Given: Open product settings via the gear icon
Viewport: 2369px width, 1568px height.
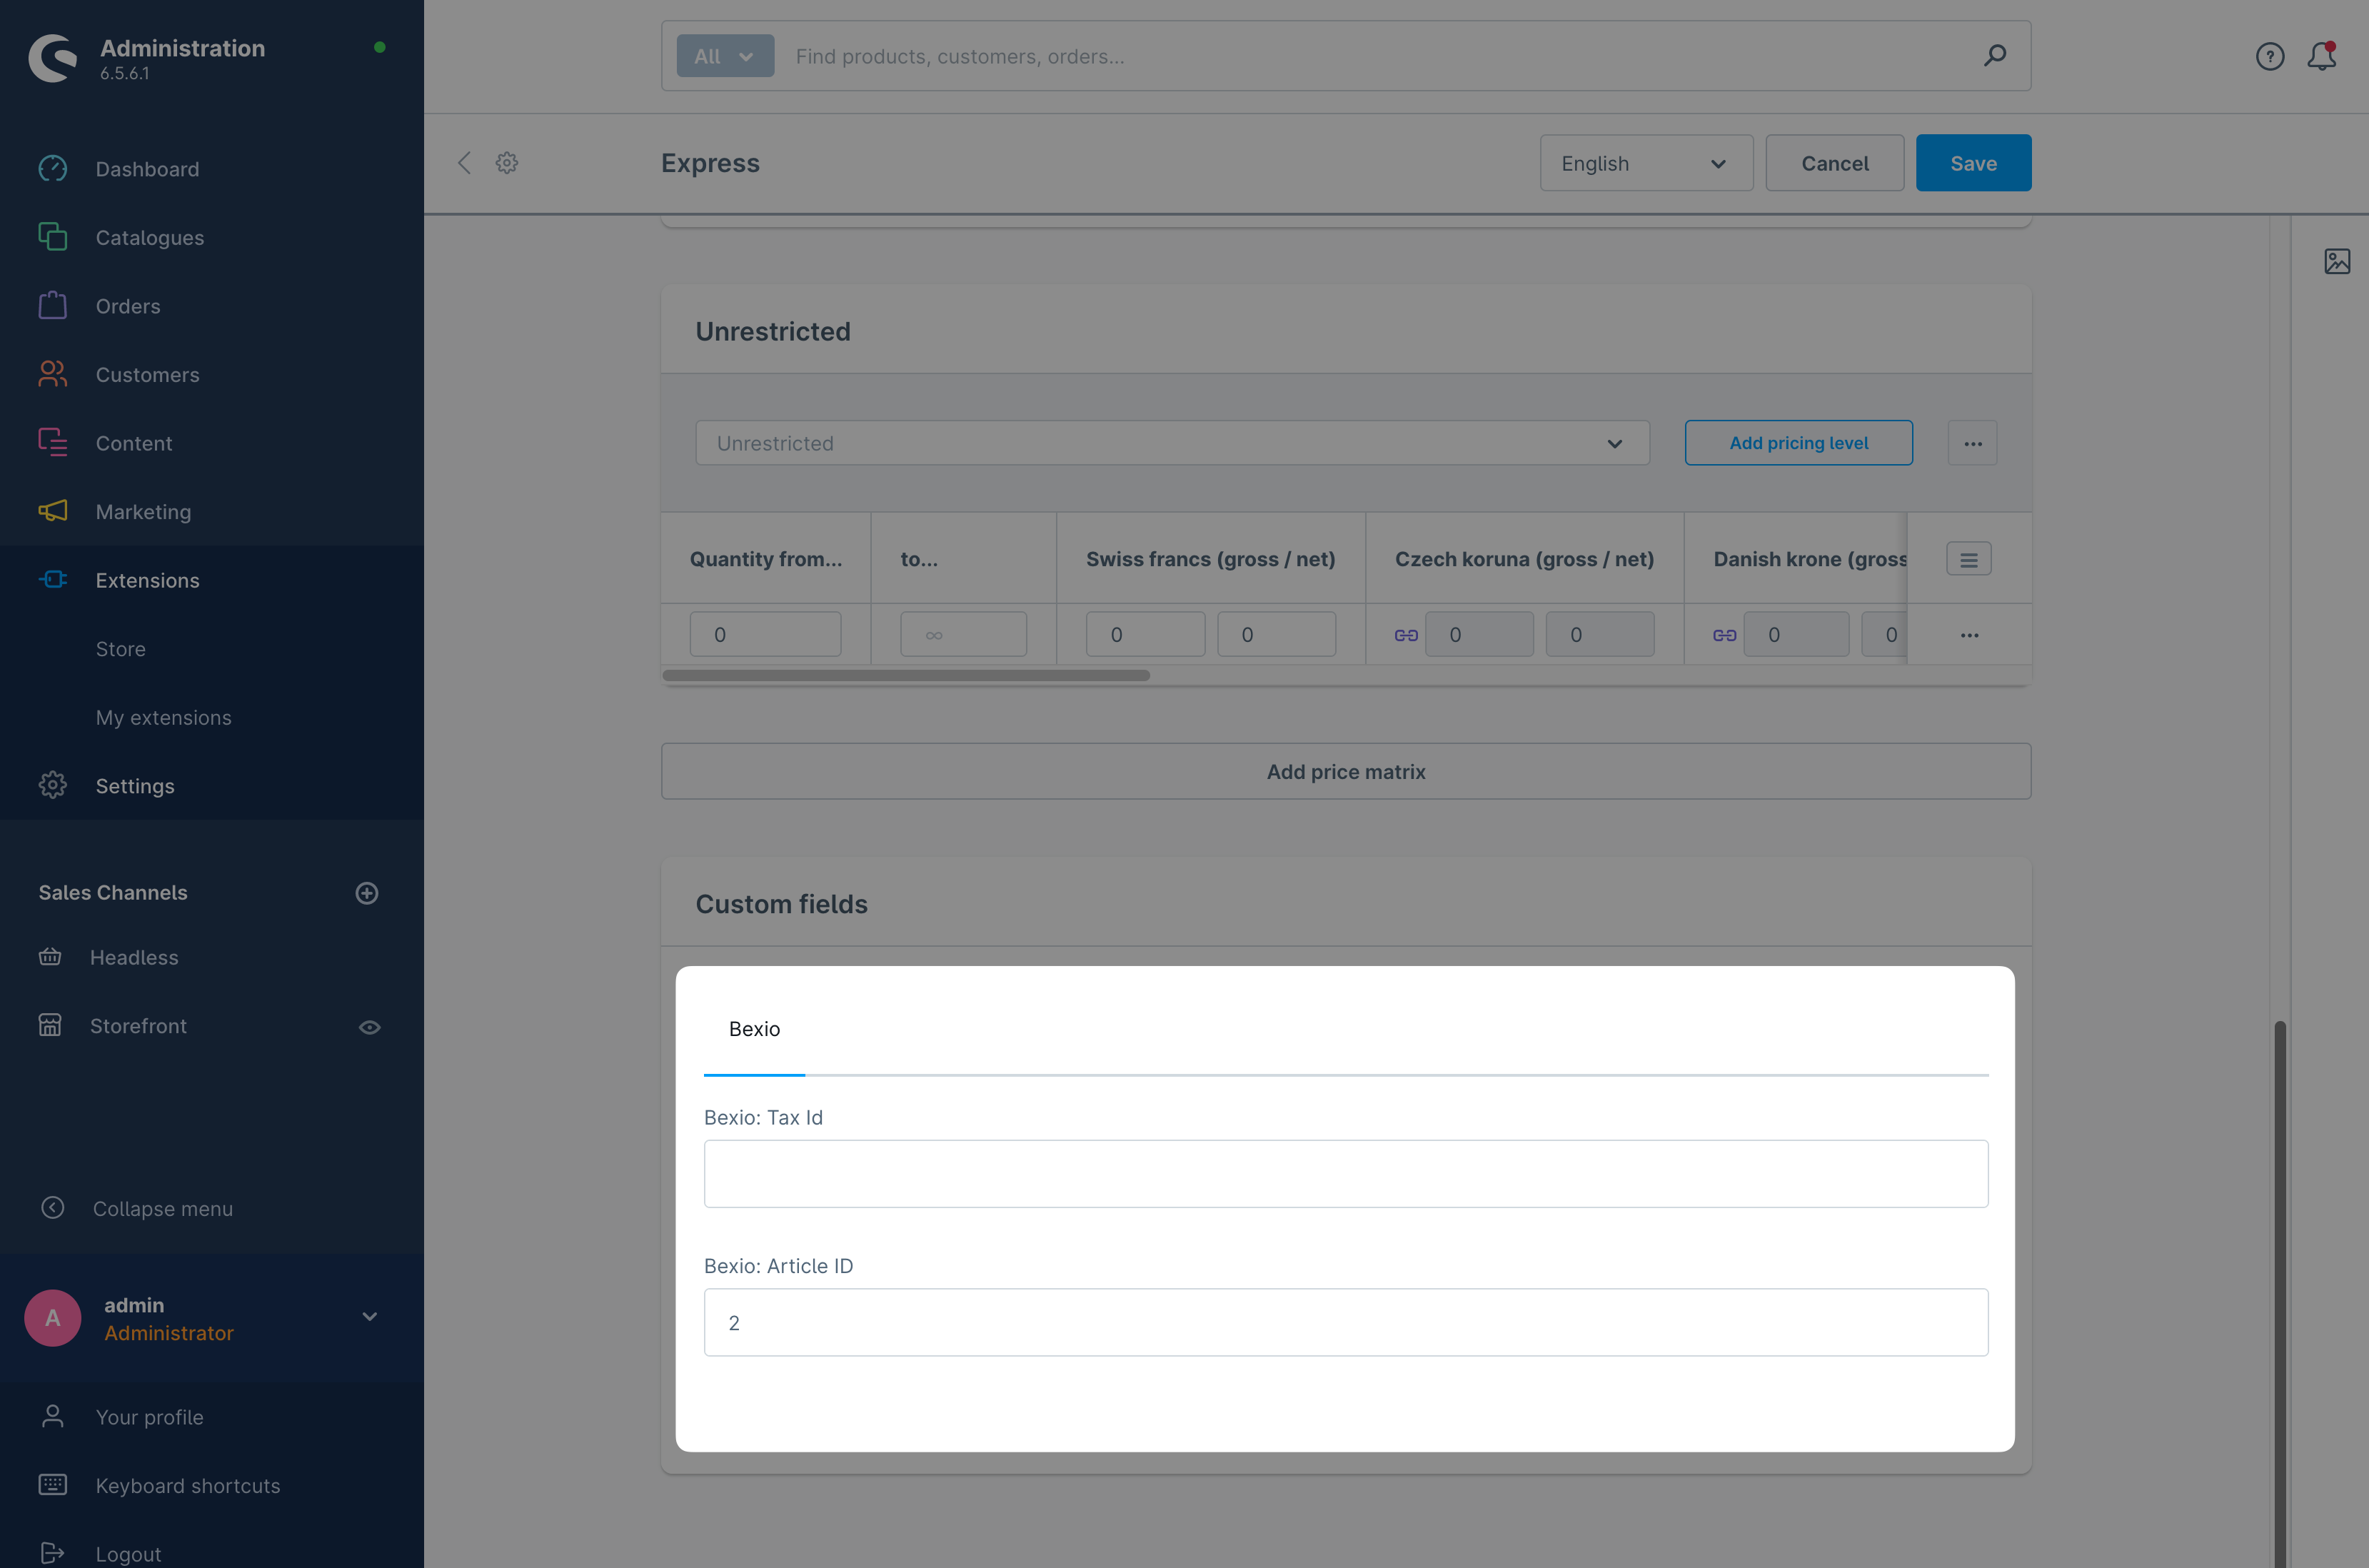Looking at the screenshot, I should 506,162.
